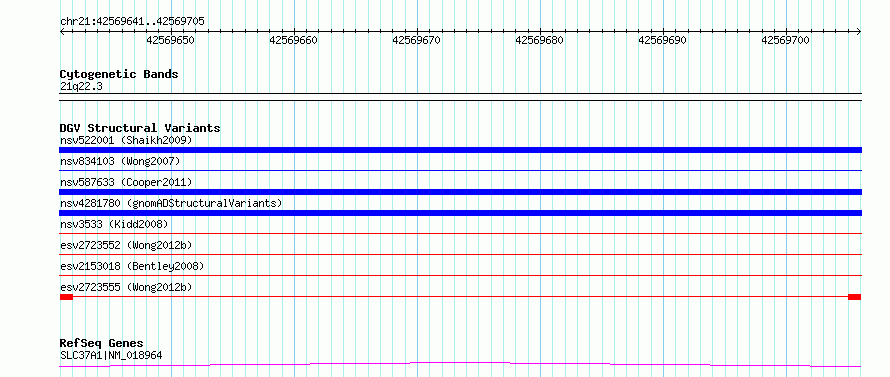The image size is (890, 377).
Task: Open variant nsv522001 (Shaikh2009) label
Action: (126, 140)
